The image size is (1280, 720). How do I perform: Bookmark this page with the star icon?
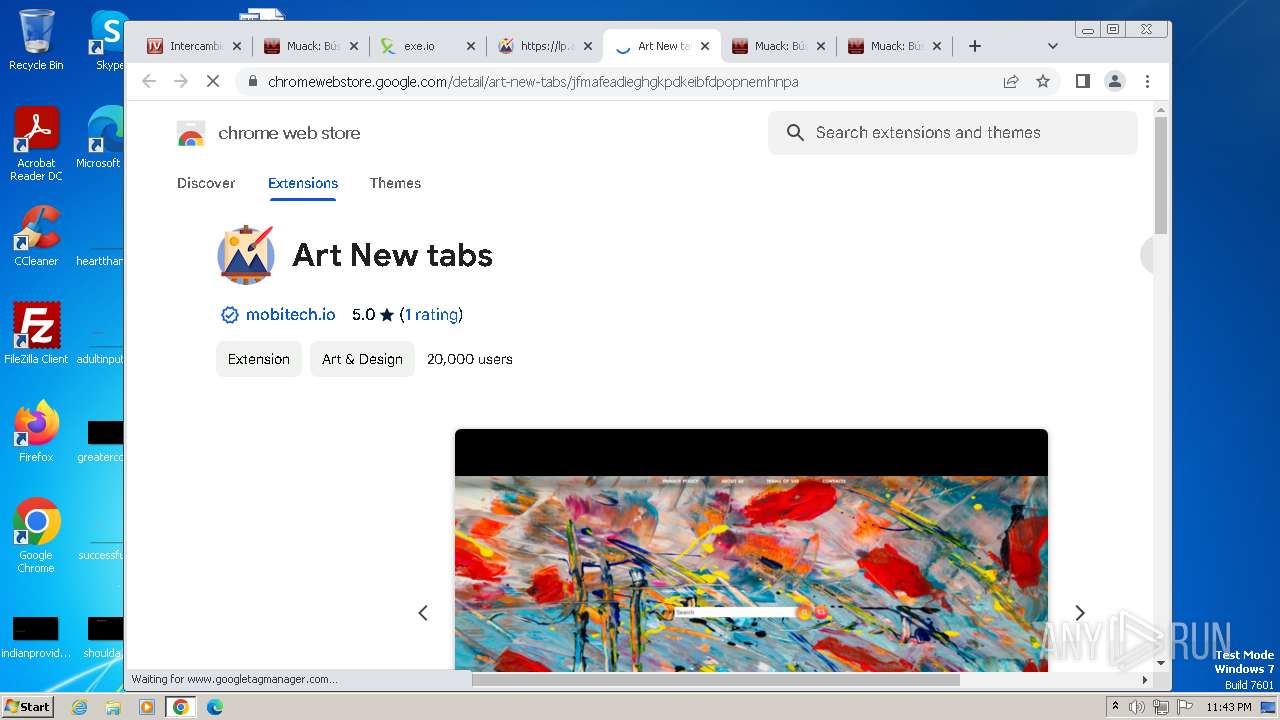1043,81
